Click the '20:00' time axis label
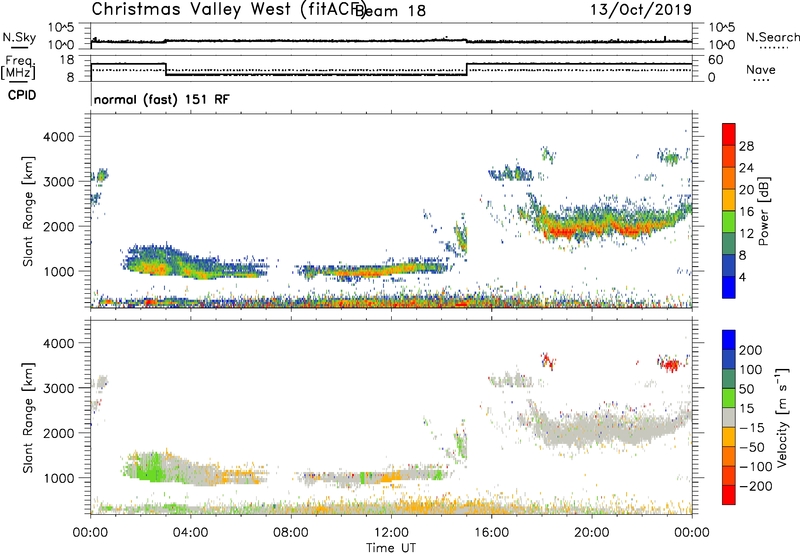 coord(592,533)
